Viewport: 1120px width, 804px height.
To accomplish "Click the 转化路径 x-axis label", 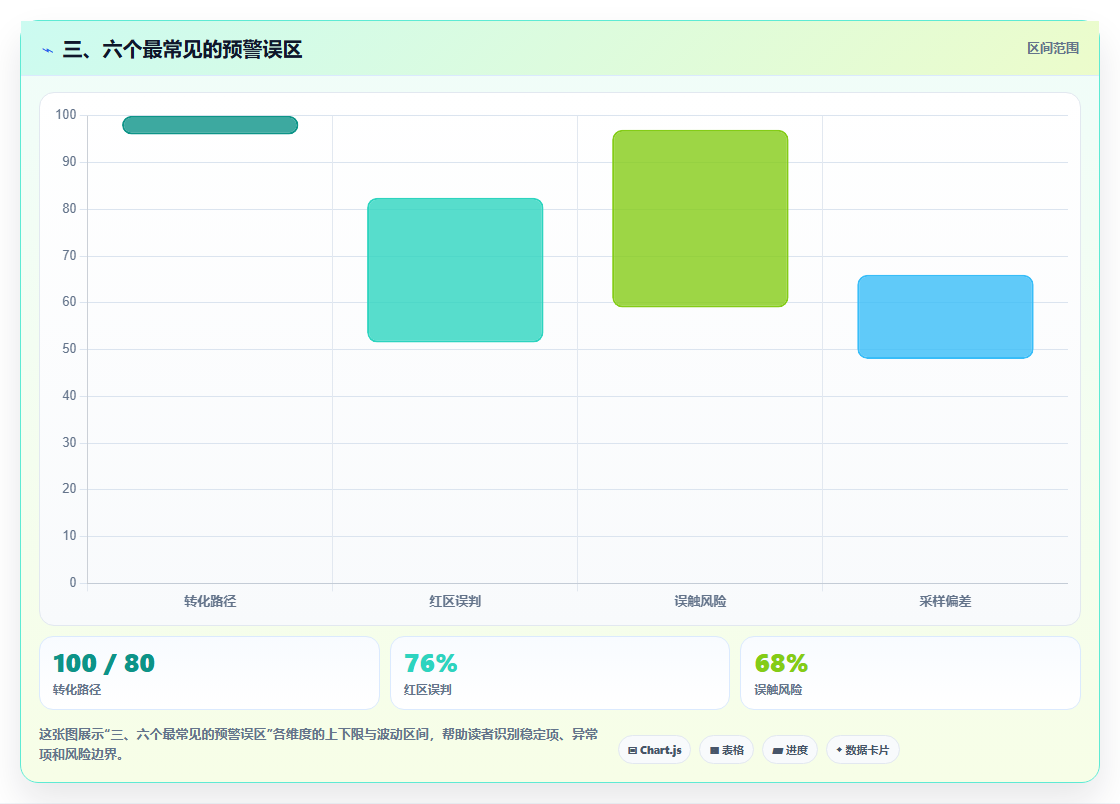I will [x=210, y=601].
